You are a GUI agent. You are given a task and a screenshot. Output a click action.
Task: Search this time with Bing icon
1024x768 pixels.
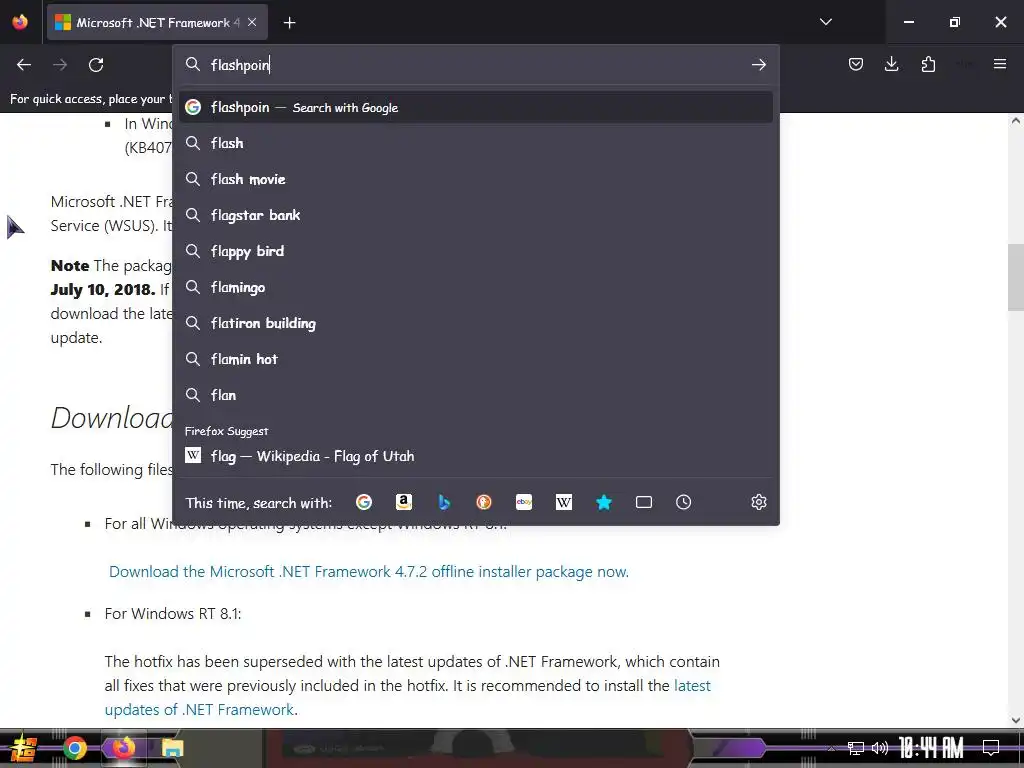pos(444,502)
